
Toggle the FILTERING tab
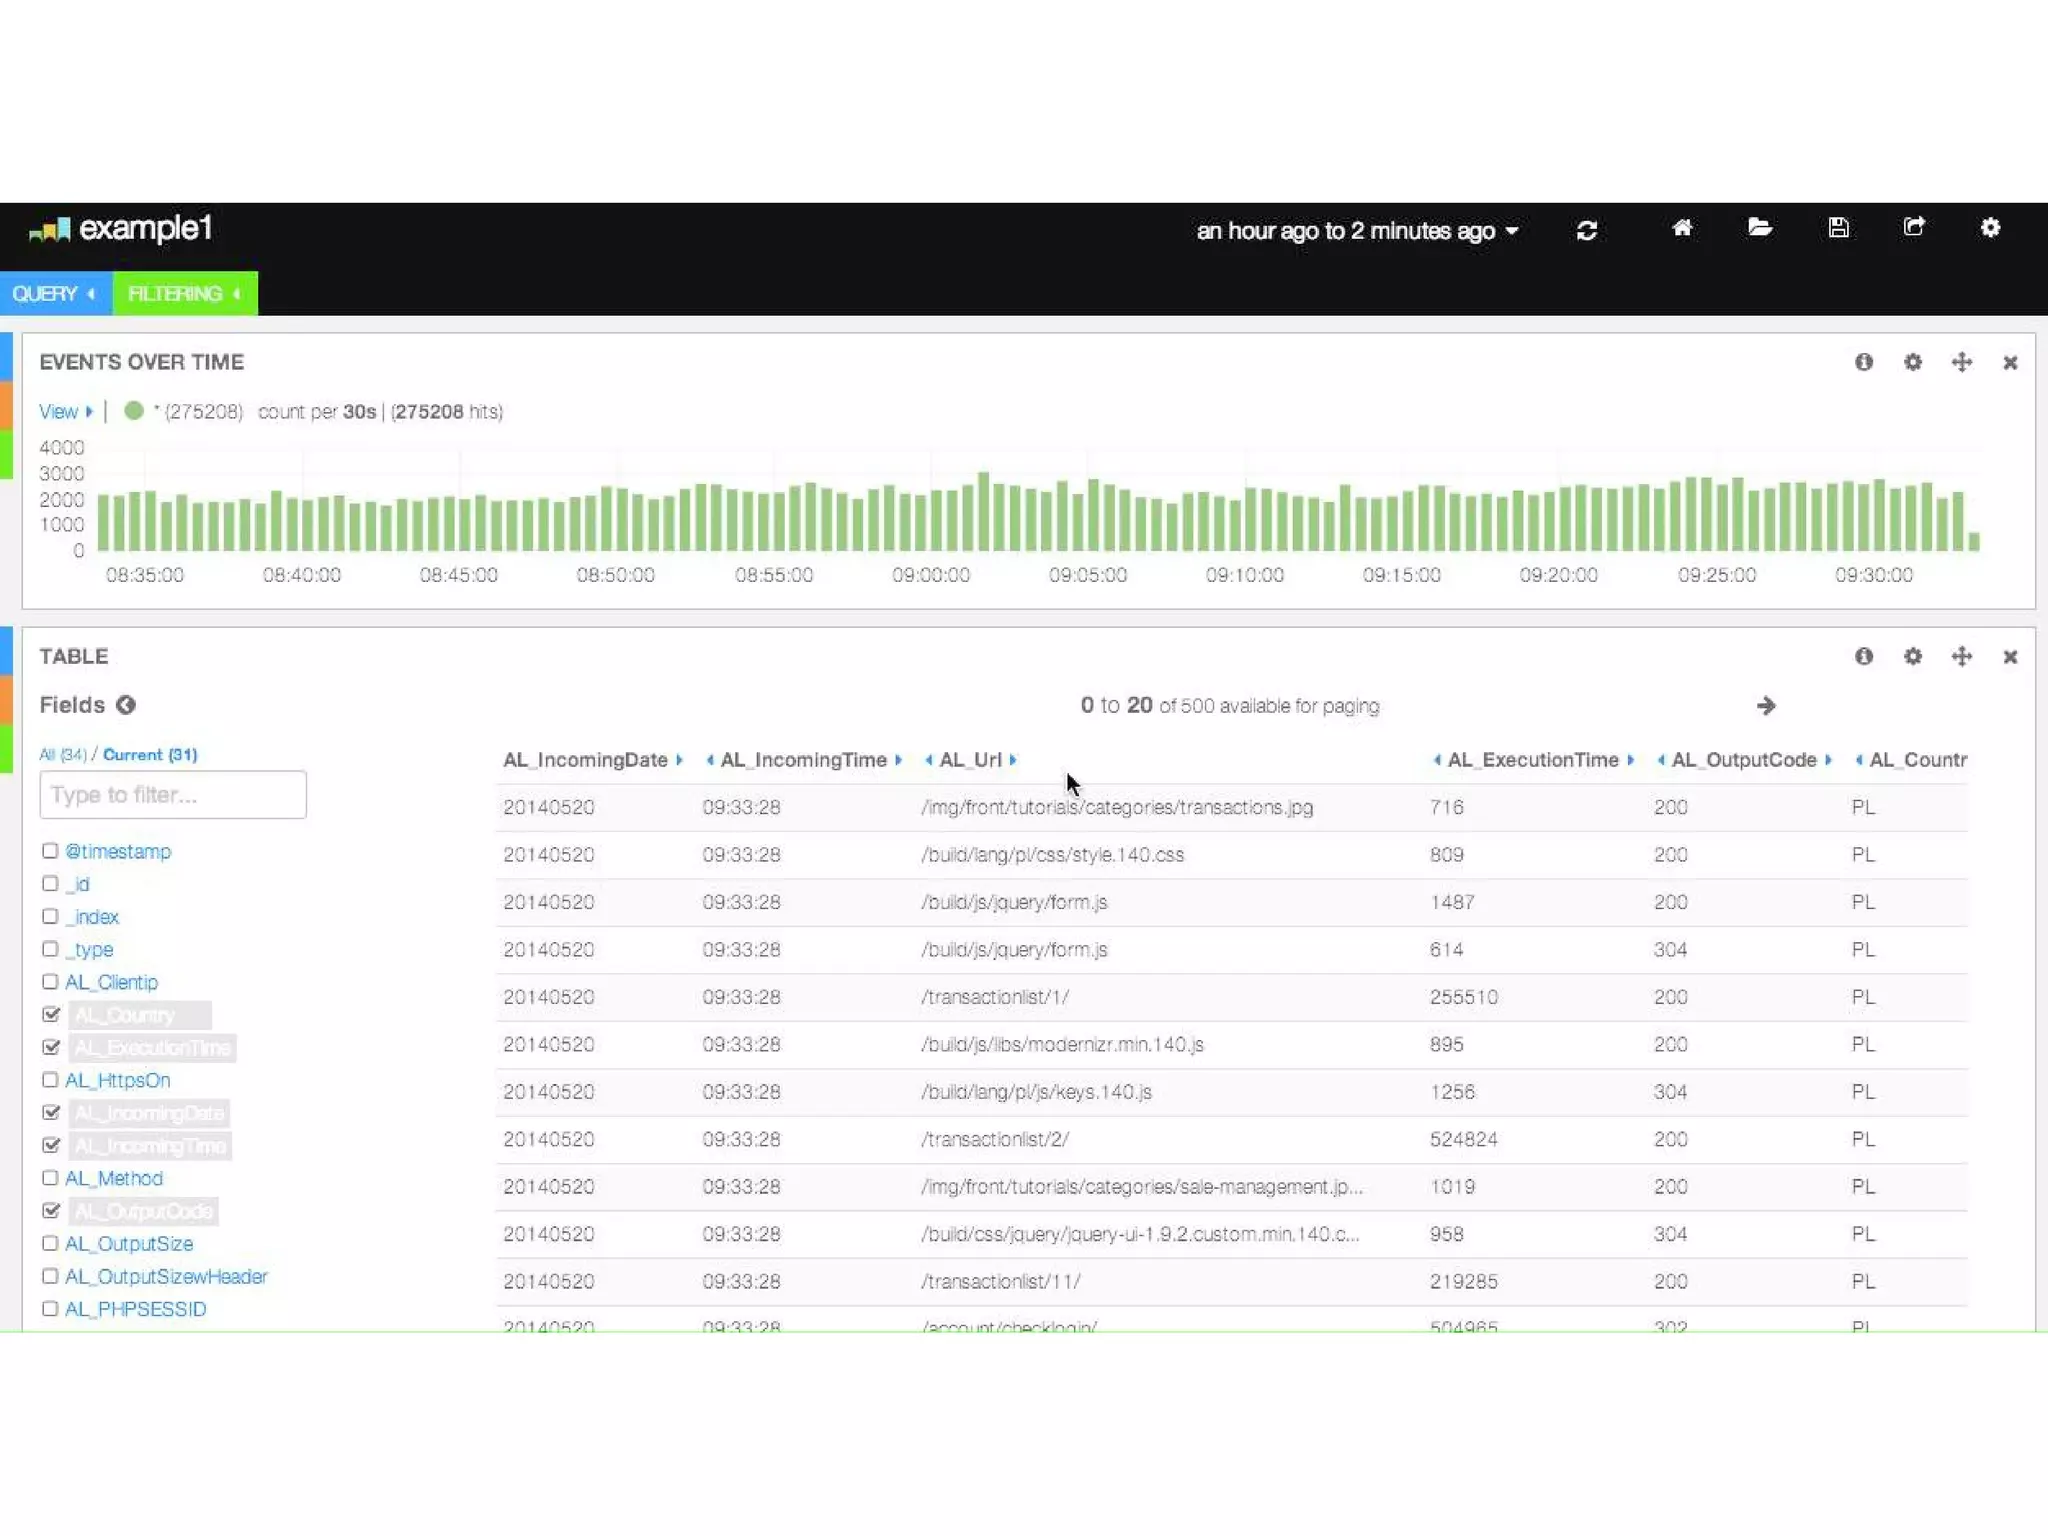(184, 293)
